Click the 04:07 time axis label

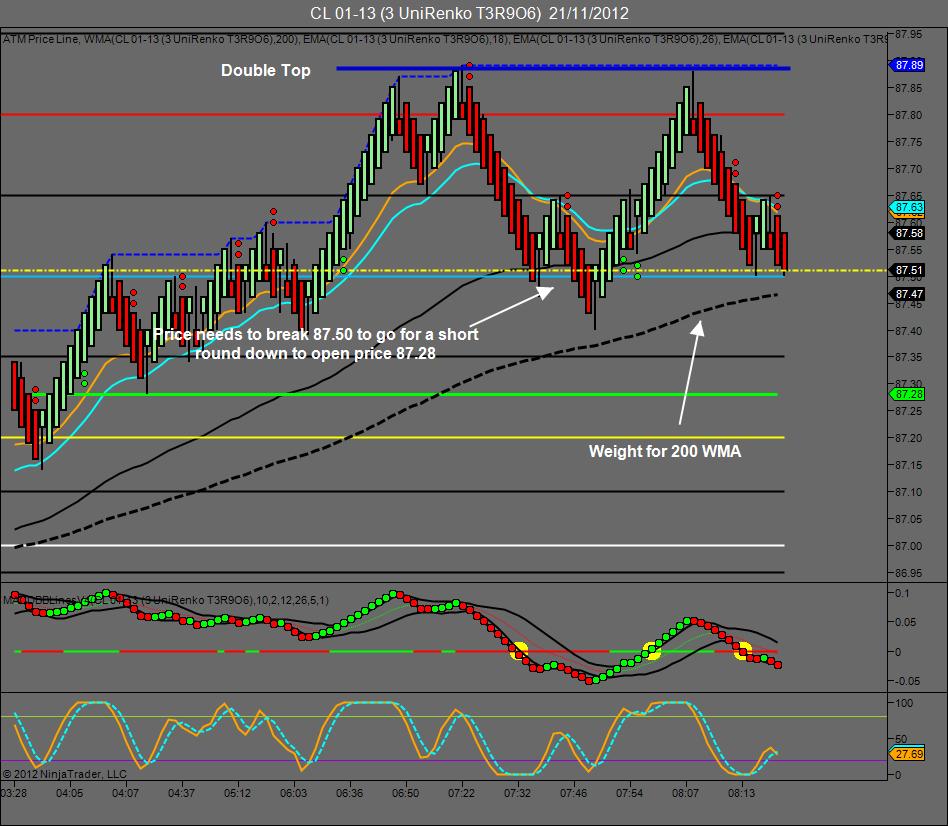(x=125, y=793)
